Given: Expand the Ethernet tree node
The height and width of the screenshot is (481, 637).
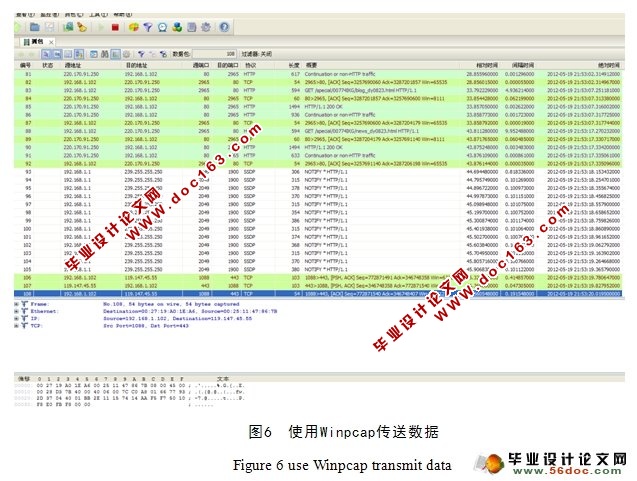Looking at the screenshot, I should (x=17, y=311).
